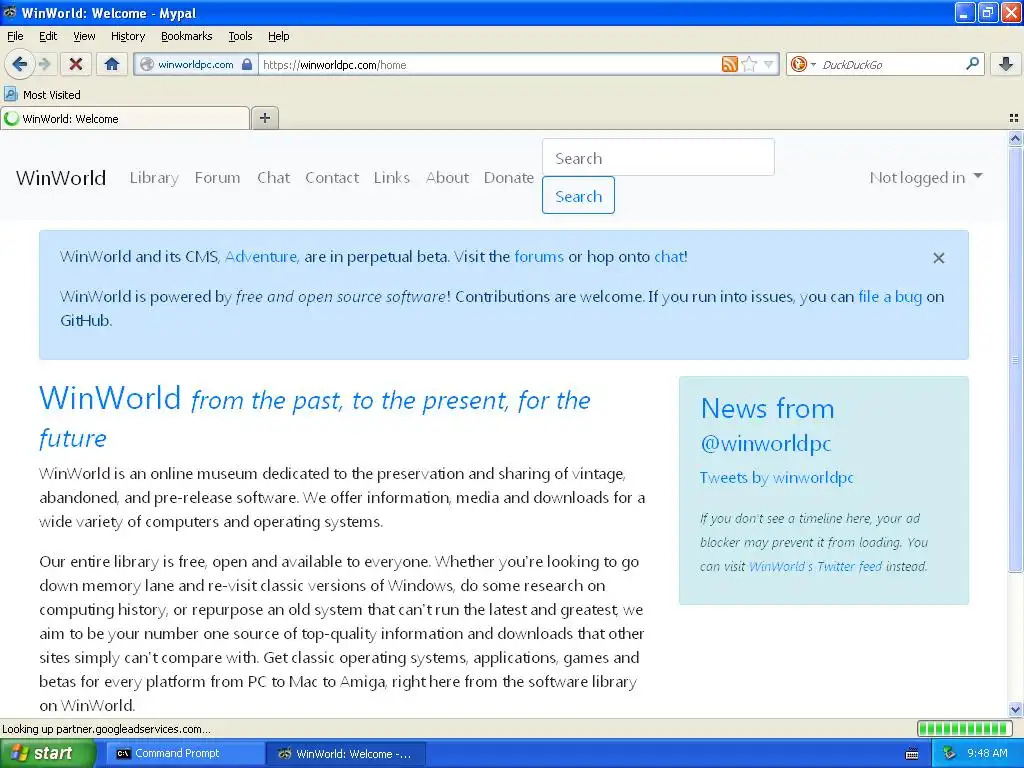The height and width of the screenshot is (768, 1024).
Task: Click the network tray icon beside clock
Action: (x=950, y=754)
